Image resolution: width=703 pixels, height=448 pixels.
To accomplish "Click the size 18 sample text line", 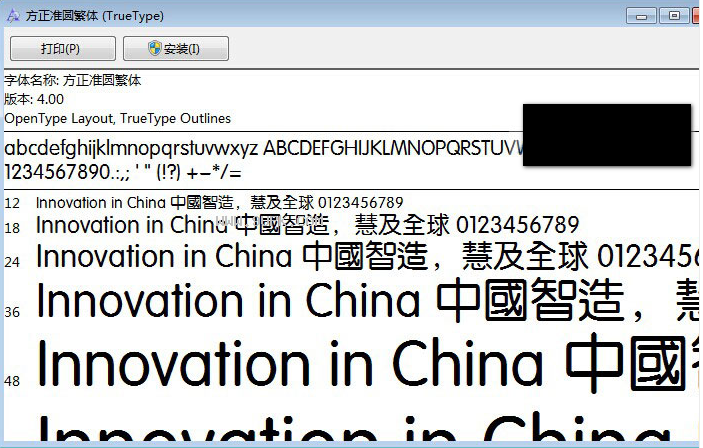I will [308, 225].
